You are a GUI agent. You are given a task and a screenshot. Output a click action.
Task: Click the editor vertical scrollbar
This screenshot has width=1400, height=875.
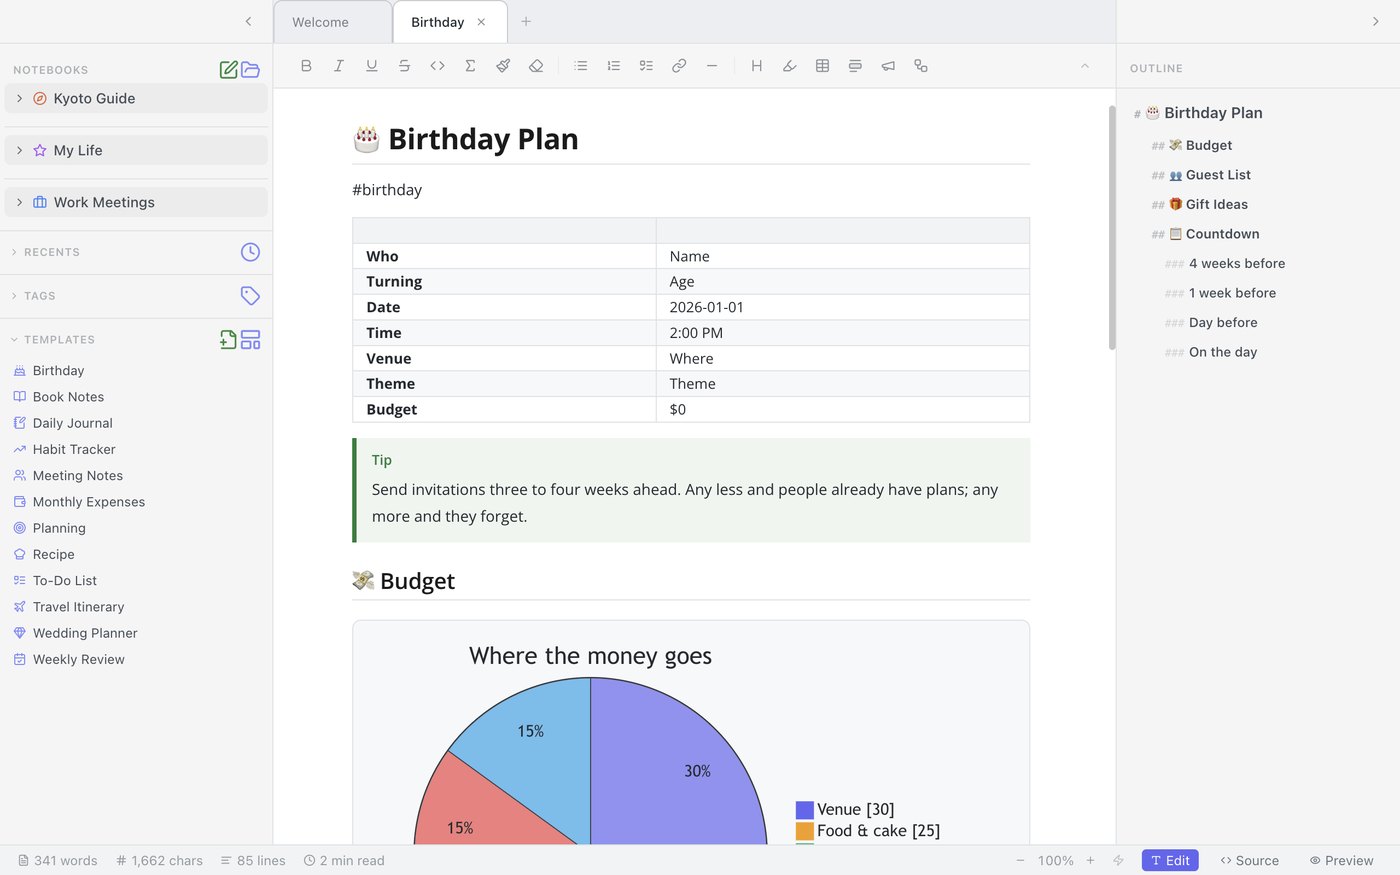1111,228
